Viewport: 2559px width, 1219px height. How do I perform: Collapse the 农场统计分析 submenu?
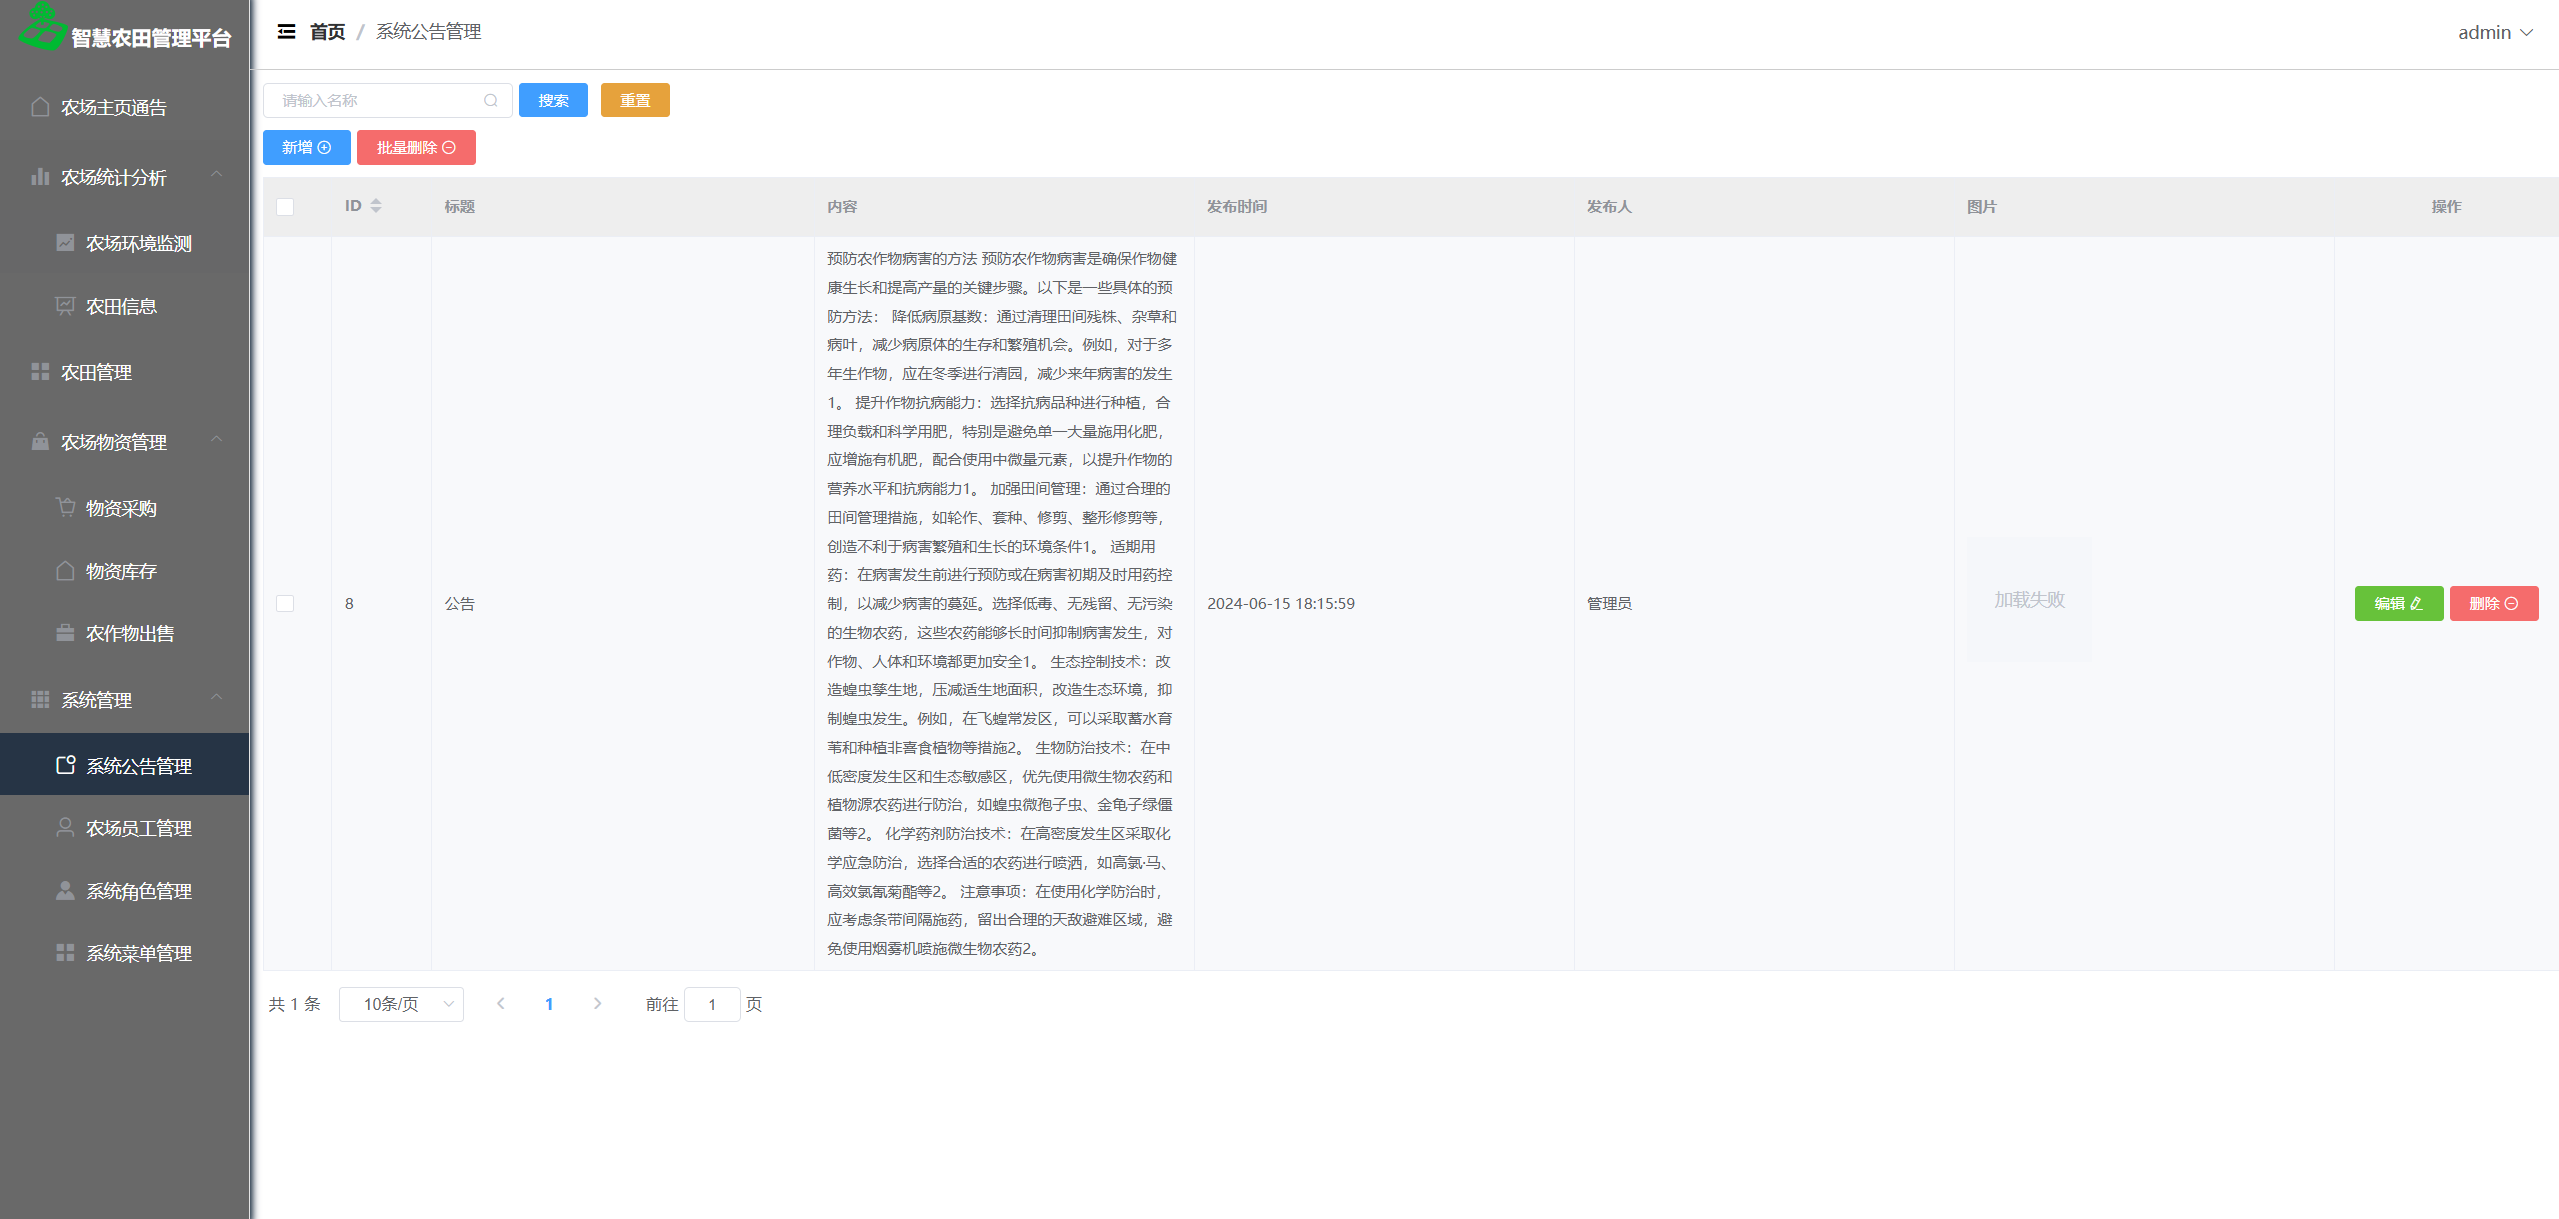click(x=216, y=176)
